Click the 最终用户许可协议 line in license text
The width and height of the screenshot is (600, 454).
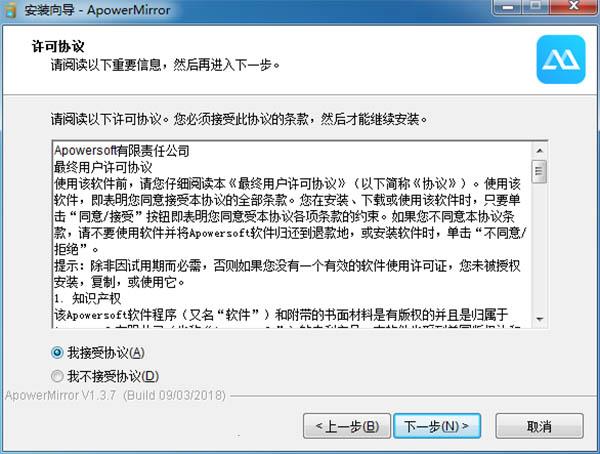coord(103,167)
